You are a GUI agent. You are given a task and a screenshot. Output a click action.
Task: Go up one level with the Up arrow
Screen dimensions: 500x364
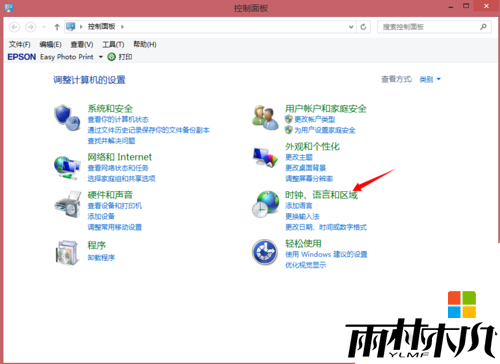pyautogui.click(x=57, y=27)
